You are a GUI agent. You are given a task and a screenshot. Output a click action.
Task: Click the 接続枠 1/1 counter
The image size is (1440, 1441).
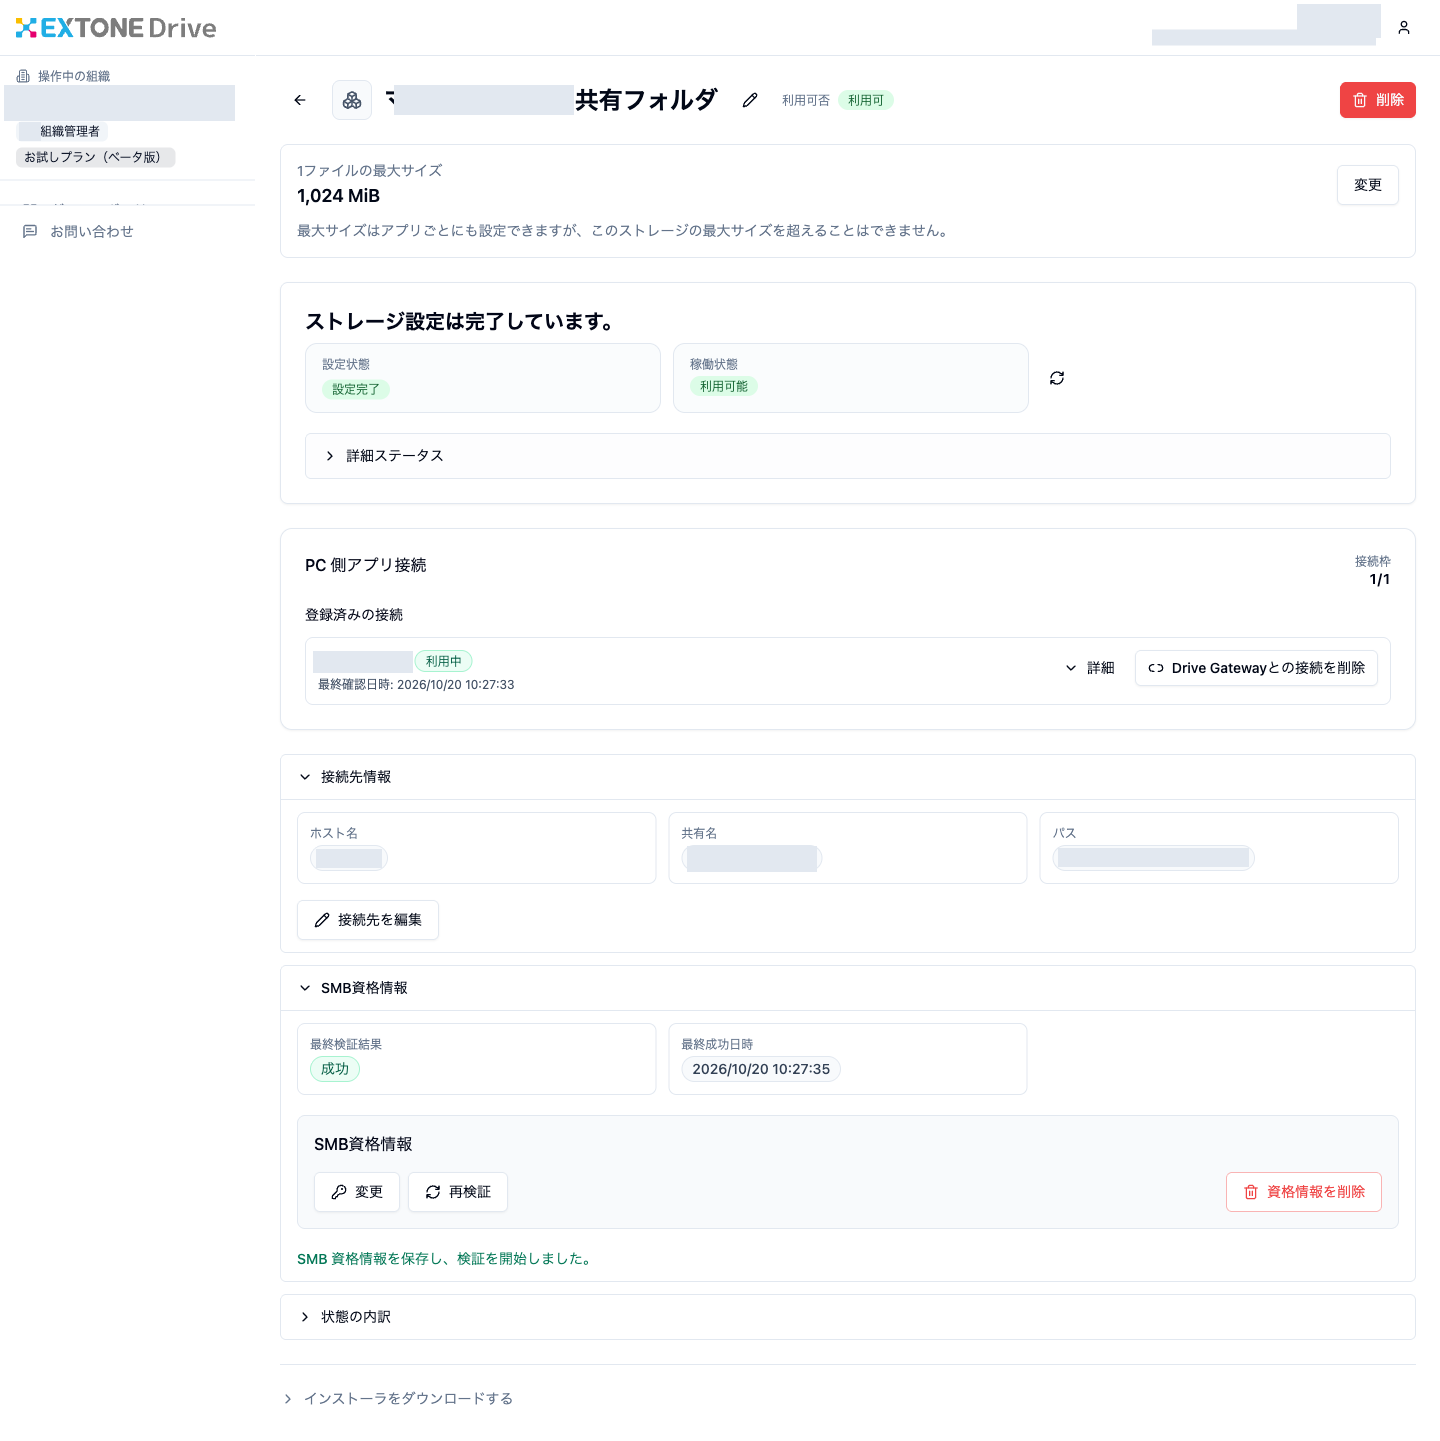(1373, 570)
